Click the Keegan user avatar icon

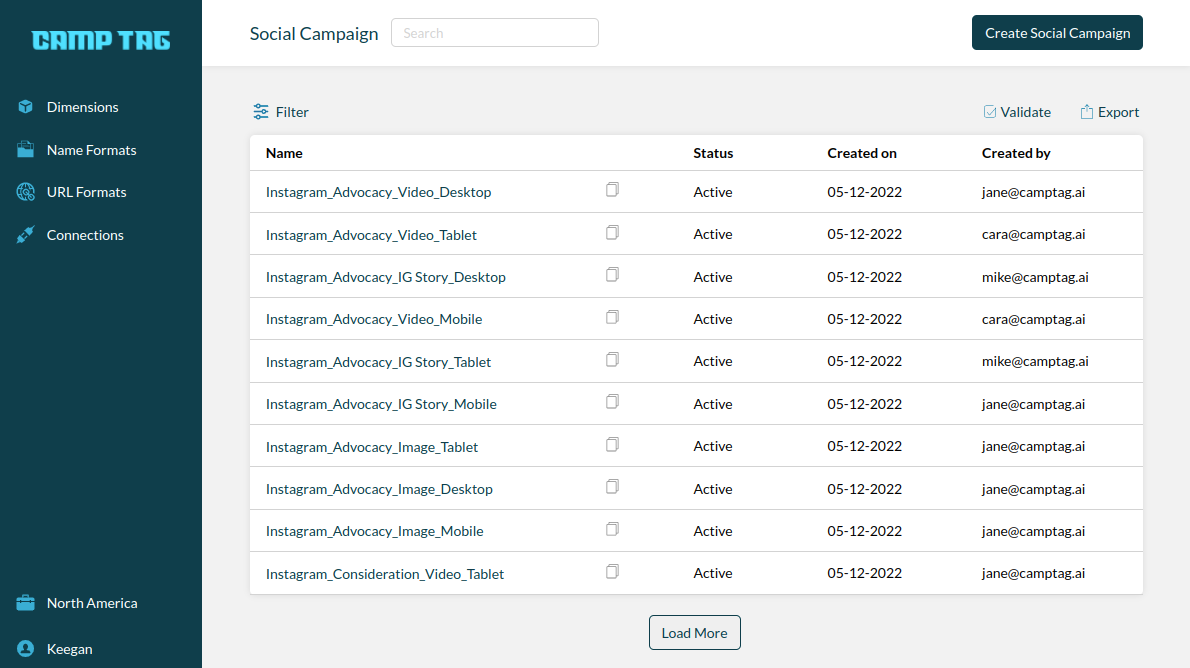click(x=26, y=648)
